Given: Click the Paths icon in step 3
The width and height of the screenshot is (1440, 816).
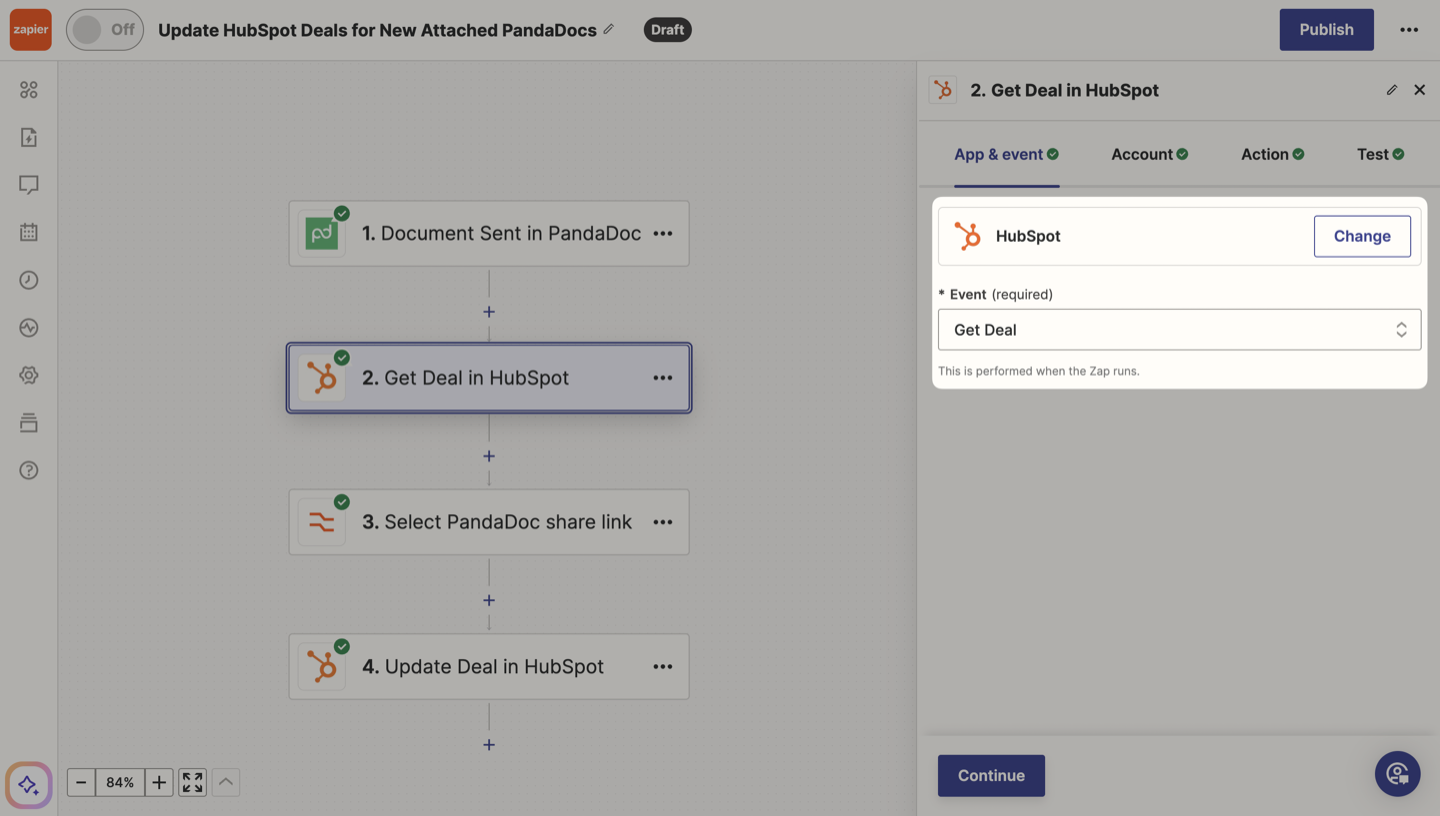Looking at the screenshot, I should pyautogui.click(x=322, y=522).
